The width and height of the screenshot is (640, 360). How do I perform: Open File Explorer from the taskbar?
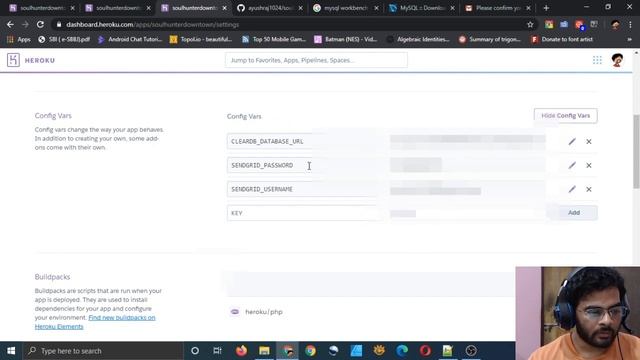coord(264,351)
